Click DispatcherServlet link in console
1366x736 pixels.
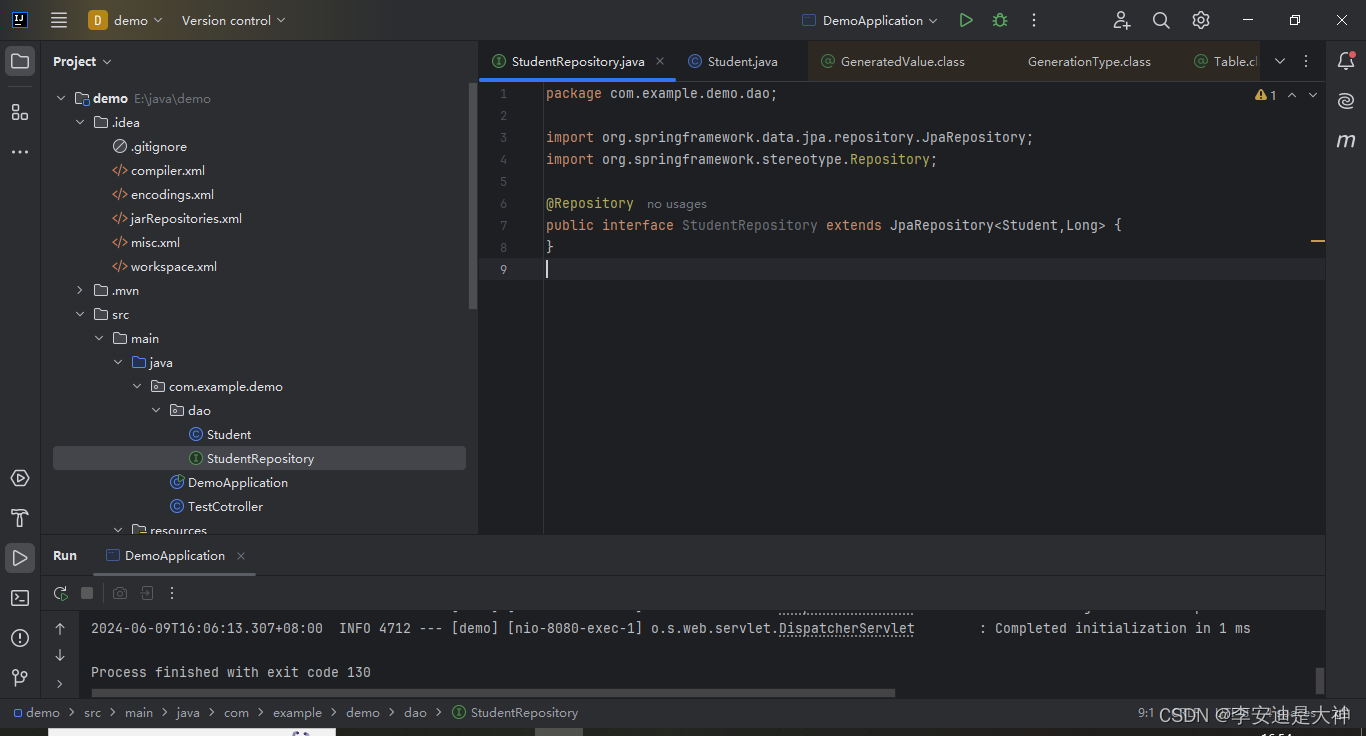(x=846, y=629)
